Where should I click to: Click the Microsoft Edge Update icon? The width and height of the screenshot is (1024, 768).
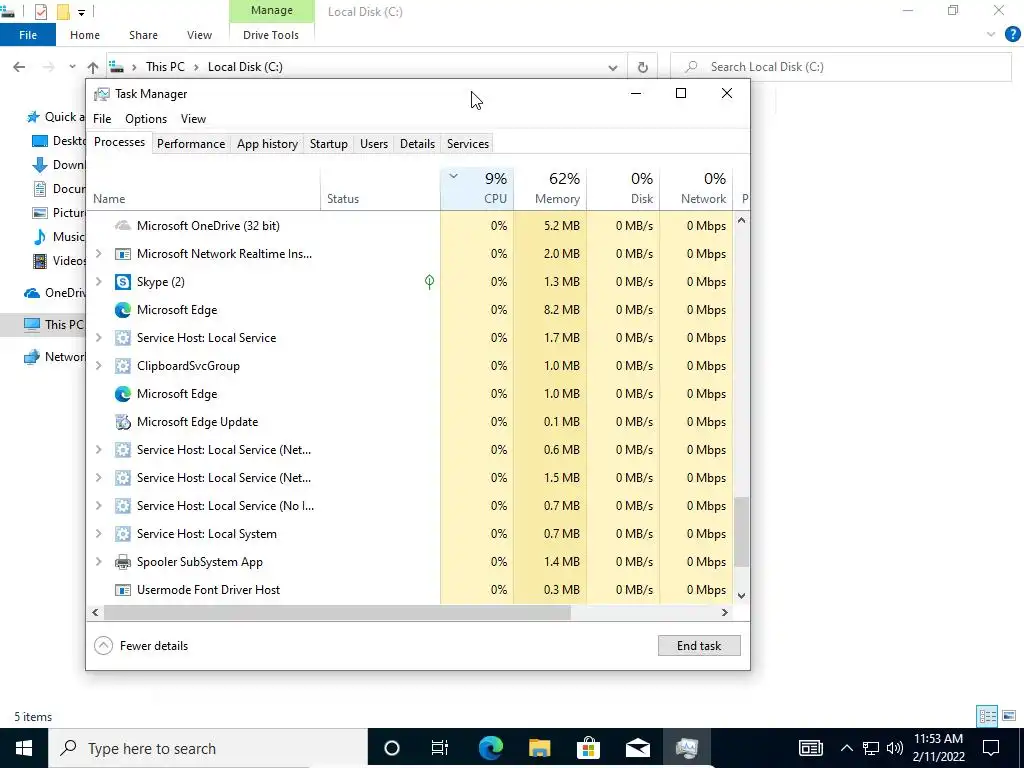pos(123,422)
